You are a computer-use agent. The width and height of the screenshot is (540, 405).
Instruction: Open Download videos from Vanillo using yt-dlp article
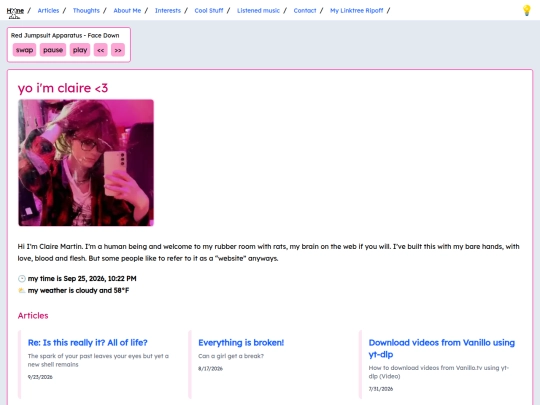(442, 349)
